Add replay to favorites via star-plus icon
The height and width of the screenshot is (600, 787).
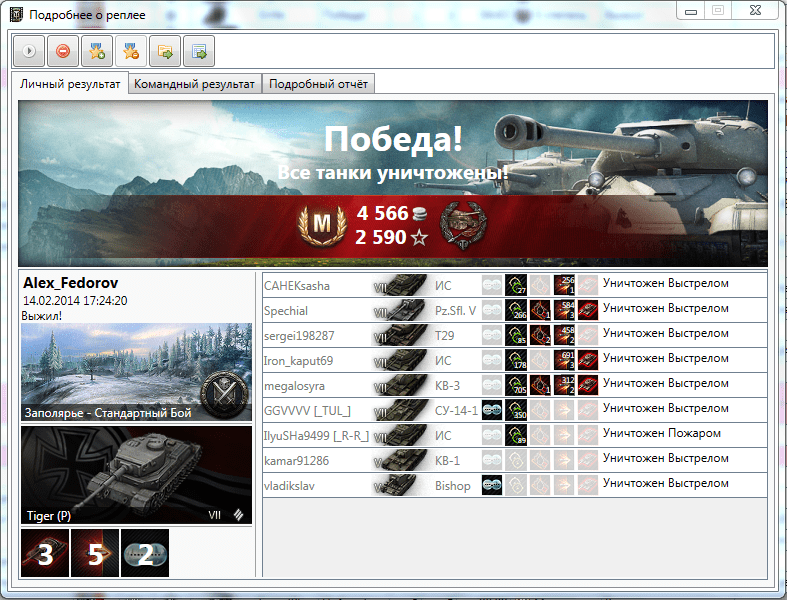coord(97,51)
